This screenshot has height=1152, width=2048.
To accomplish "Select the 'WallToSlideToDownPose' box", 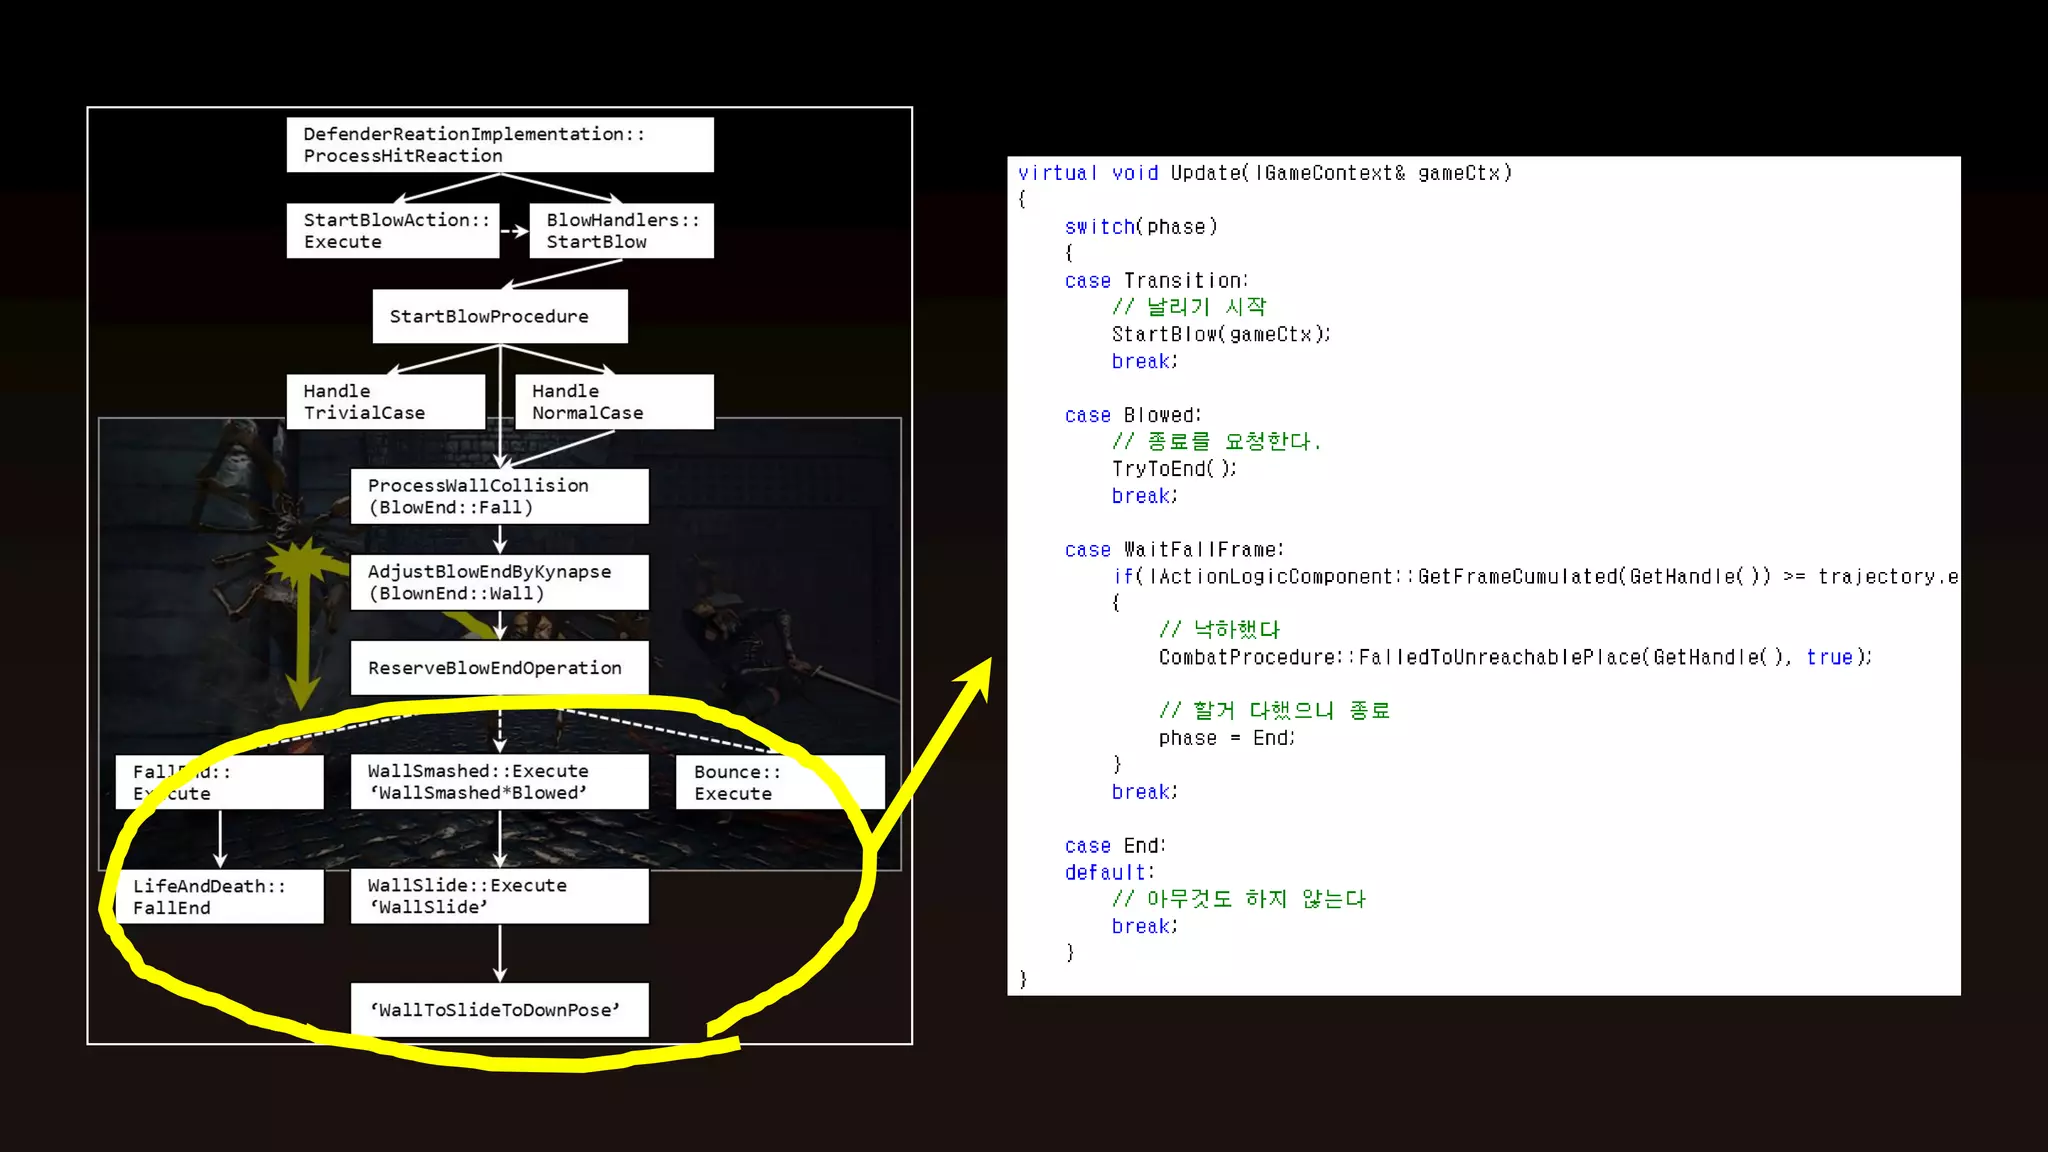I will click(x=500, y=1010).
